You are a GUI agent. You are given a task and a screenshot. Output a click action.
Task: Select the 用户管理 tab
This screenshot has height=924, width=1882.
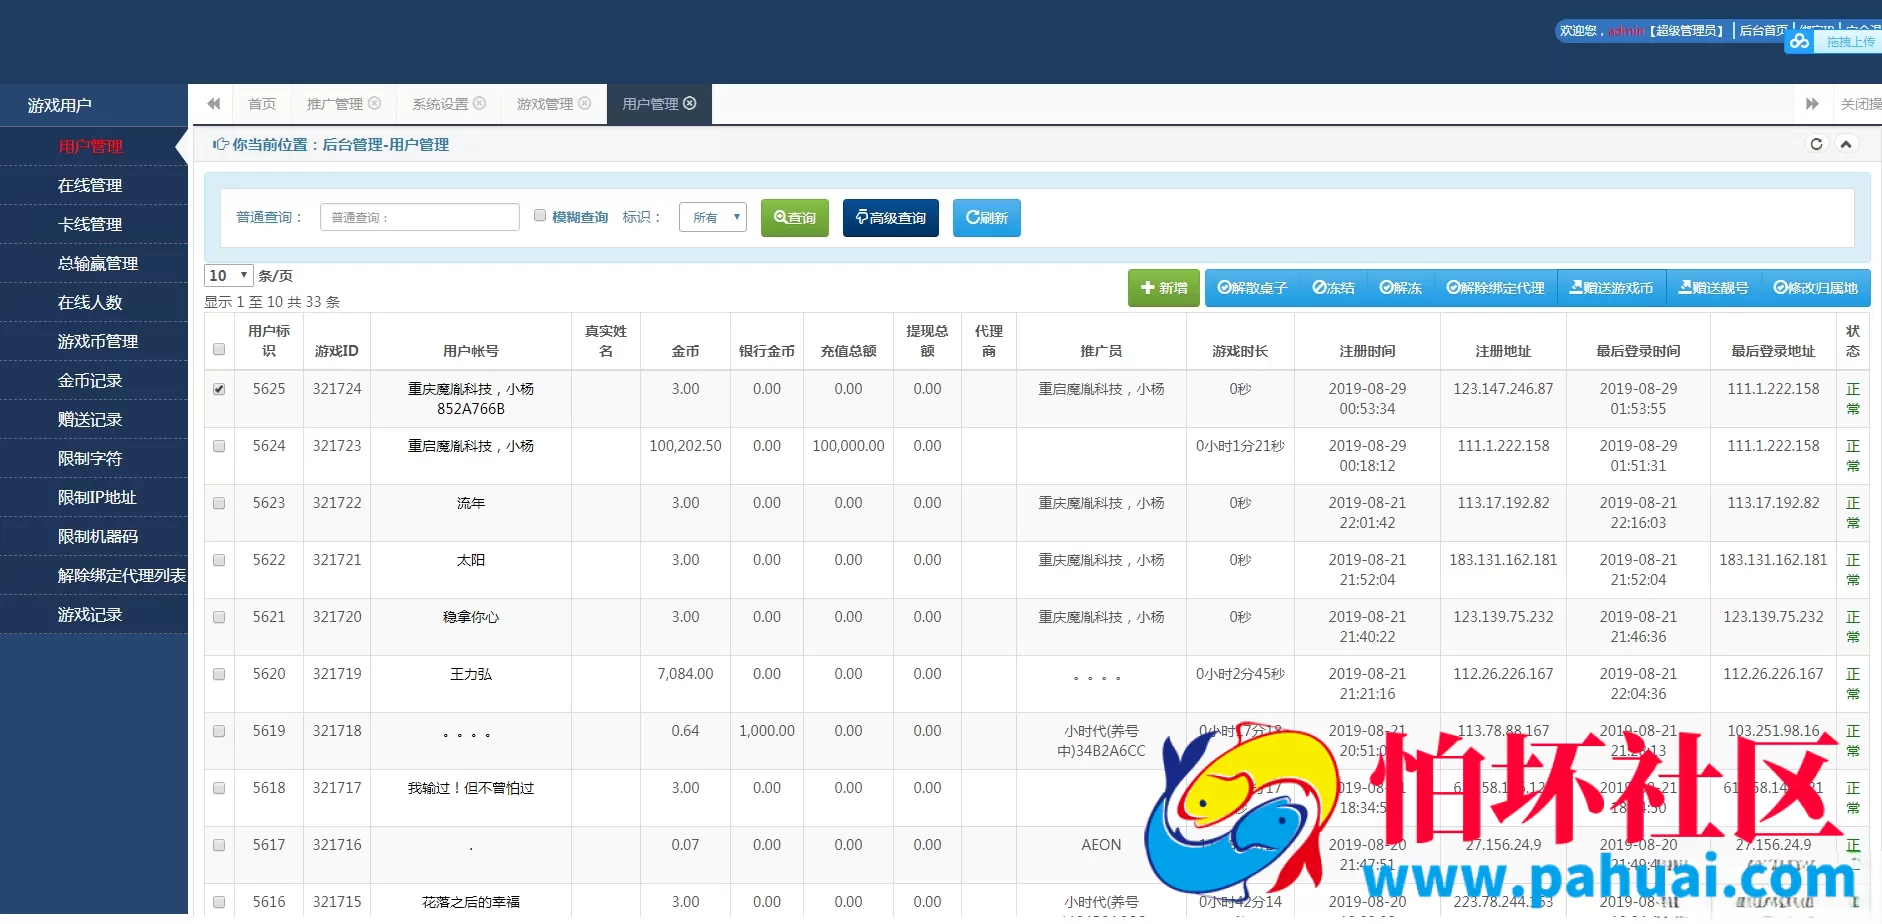click(658, 104)
